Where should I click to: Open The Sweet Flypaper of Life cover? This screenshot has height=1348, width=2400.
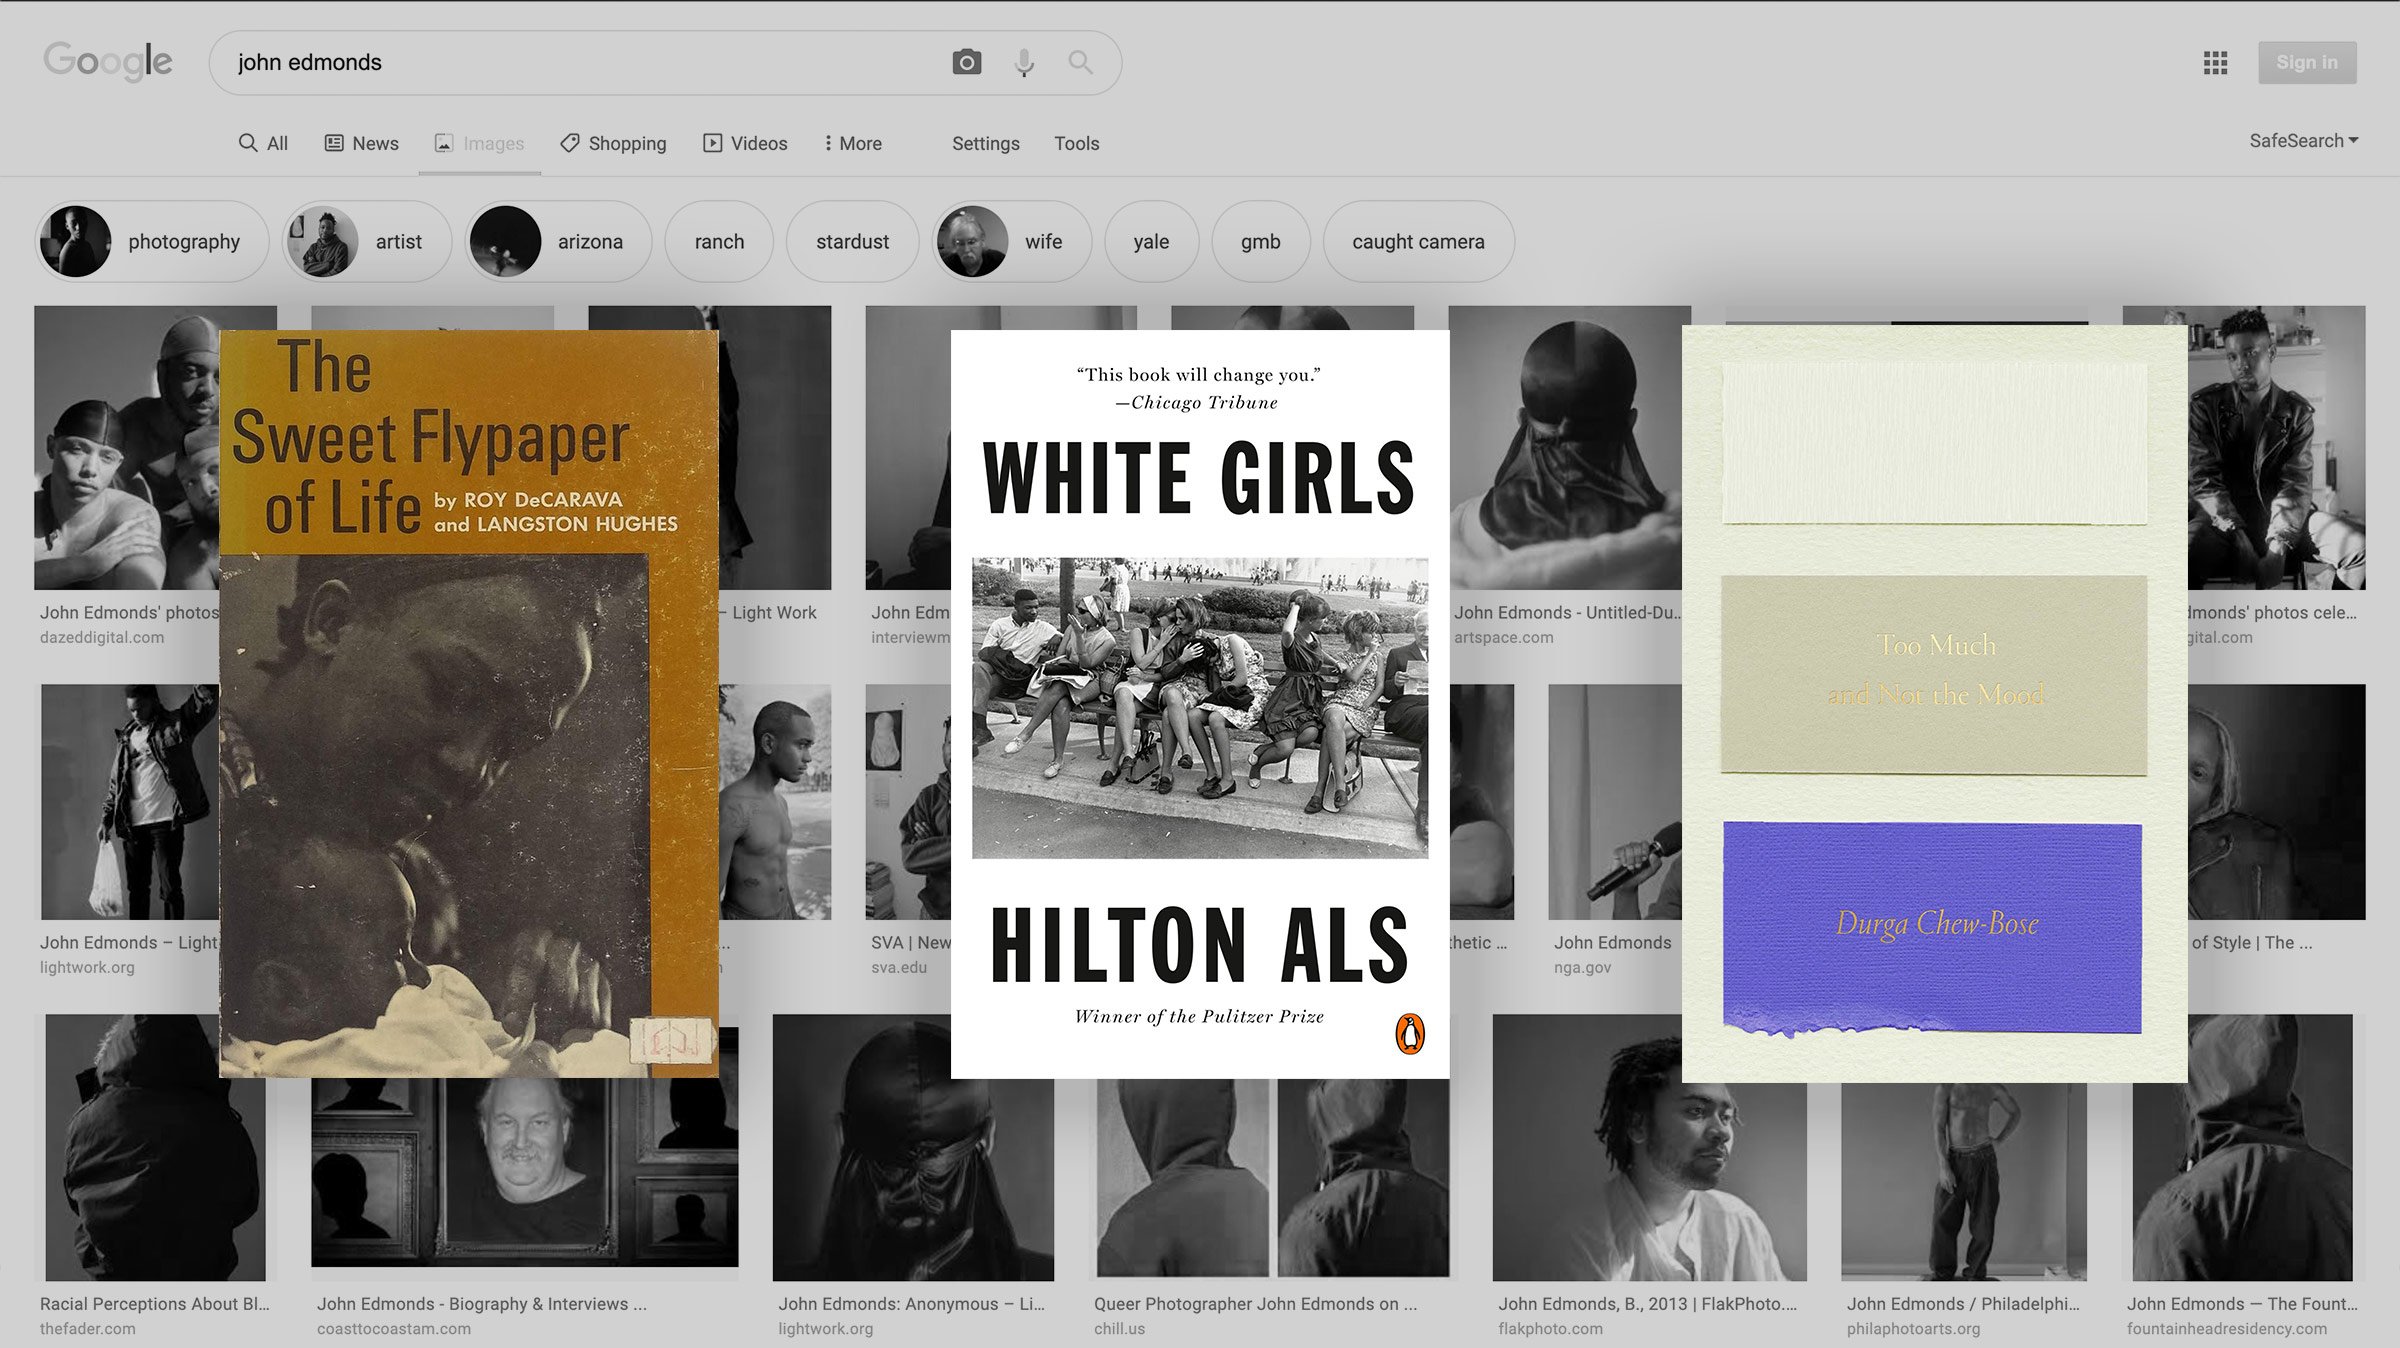click(469, 704)
